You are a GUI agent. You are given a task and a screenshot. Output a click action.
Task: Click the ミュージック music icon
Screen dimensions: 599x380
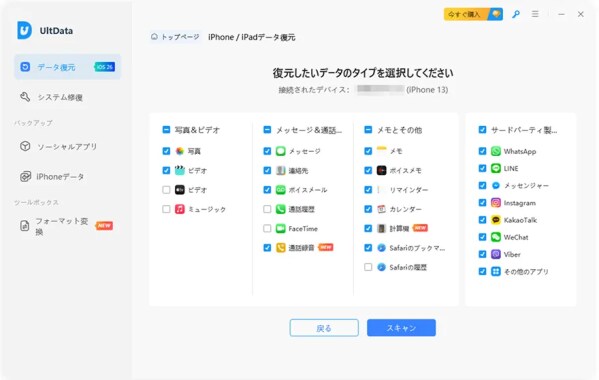tap(180, 209)
